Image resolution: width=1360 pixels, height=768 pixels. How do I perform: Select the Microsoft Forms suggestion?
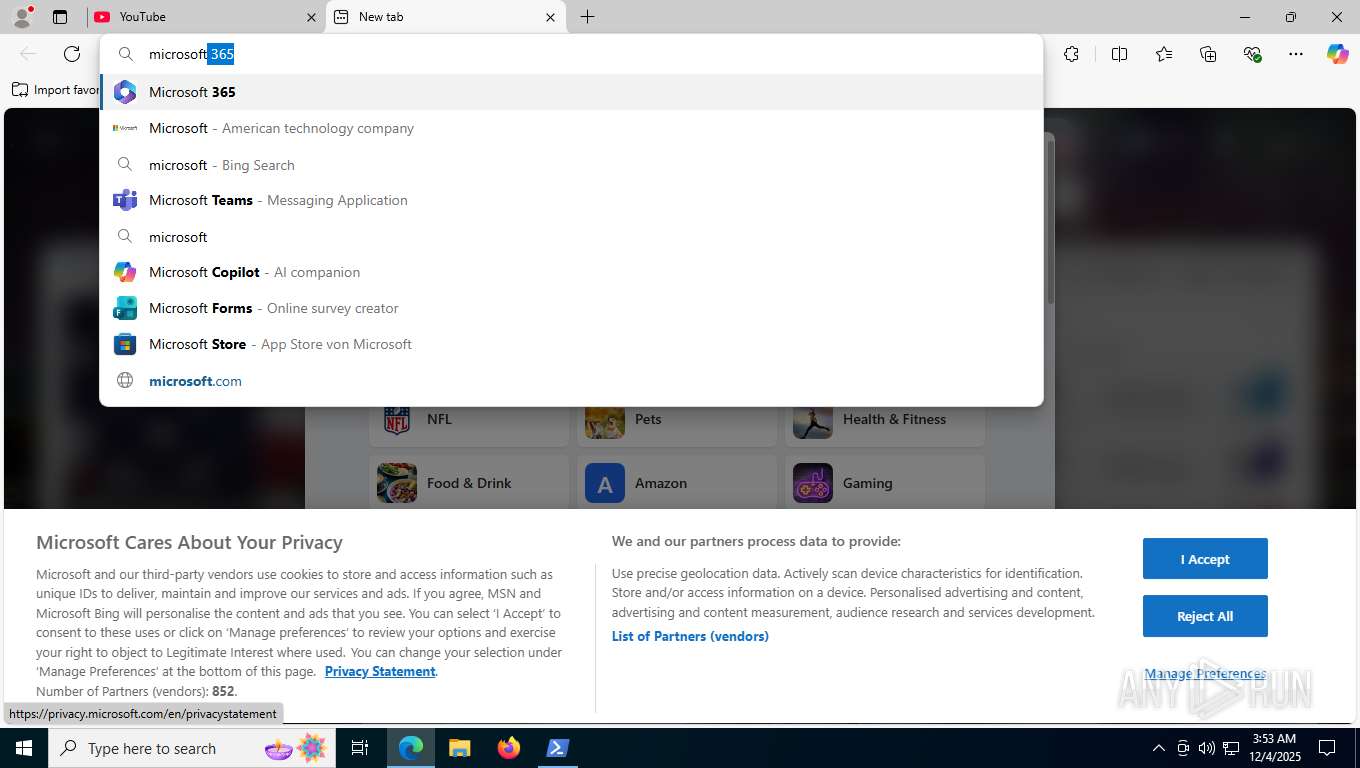pyautogui.click(x=571, y=308)
